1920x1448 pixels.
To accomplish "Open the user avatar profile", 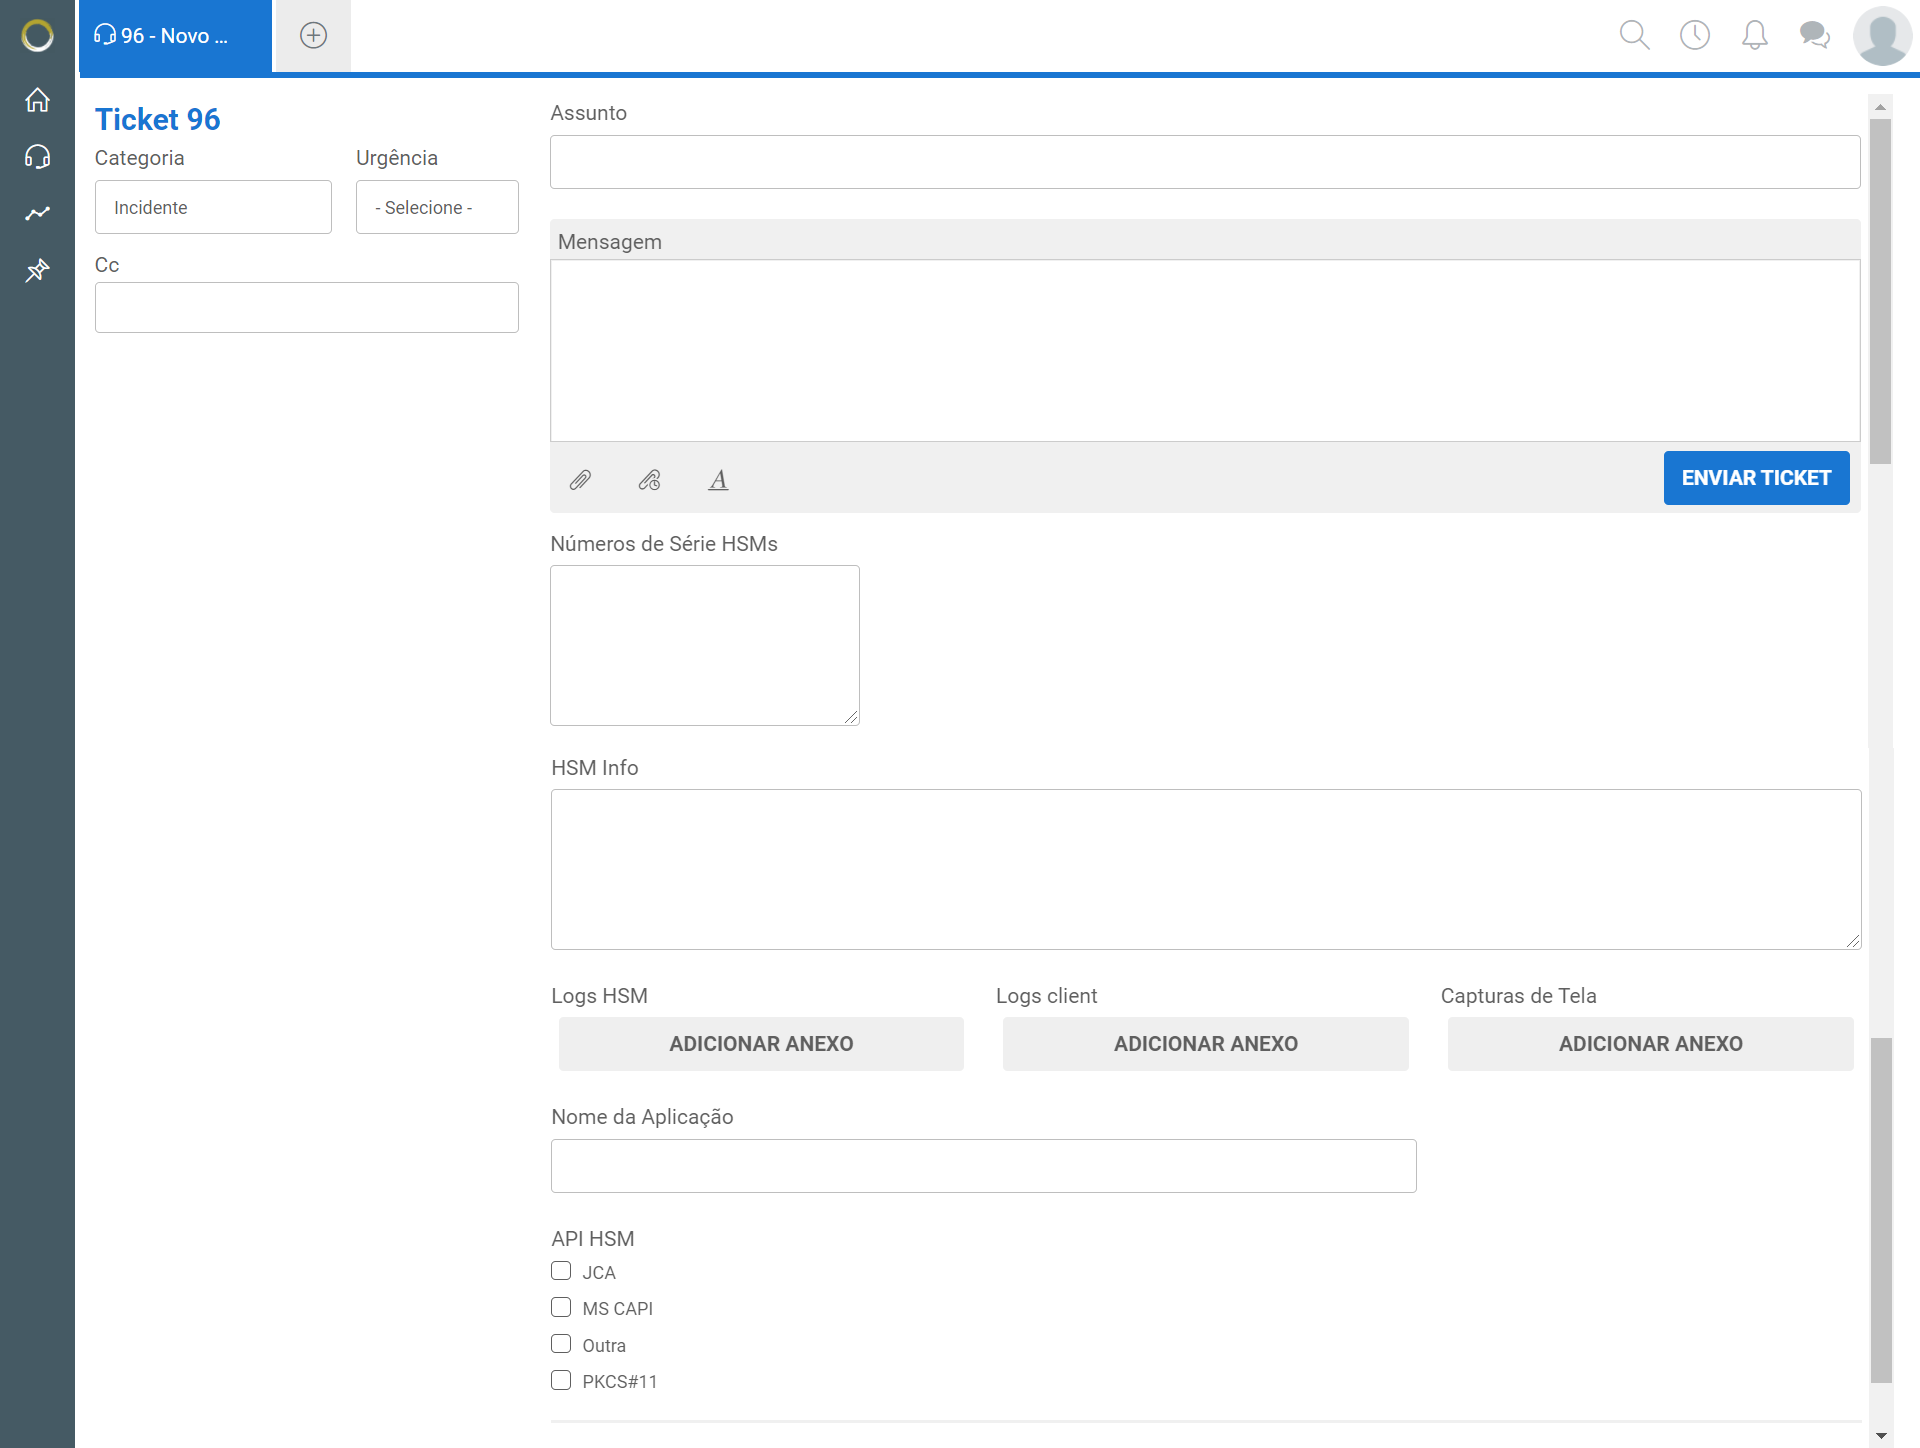I will [x=1882, y=36].
